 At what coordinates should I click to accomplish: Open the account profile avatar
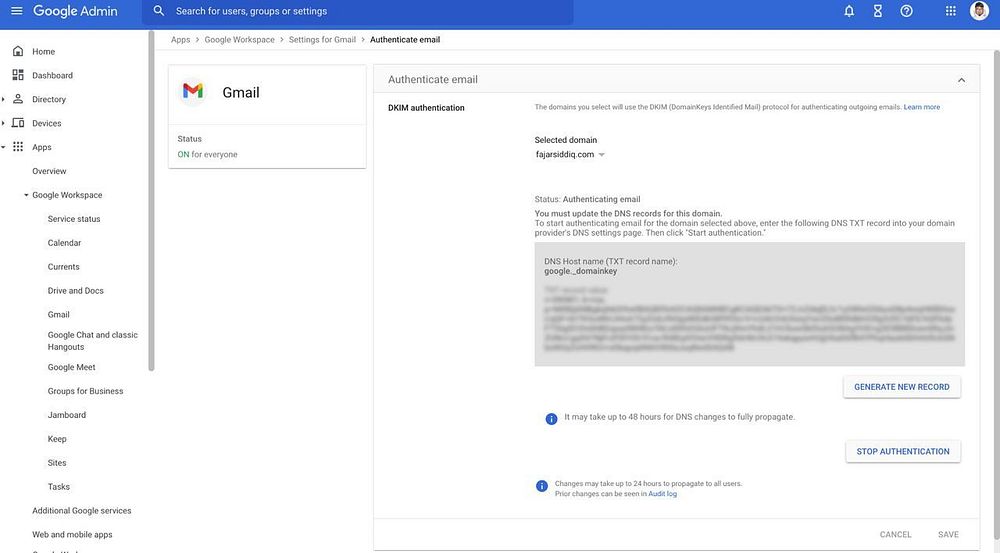pyautogui.click(x=979, y=11)
